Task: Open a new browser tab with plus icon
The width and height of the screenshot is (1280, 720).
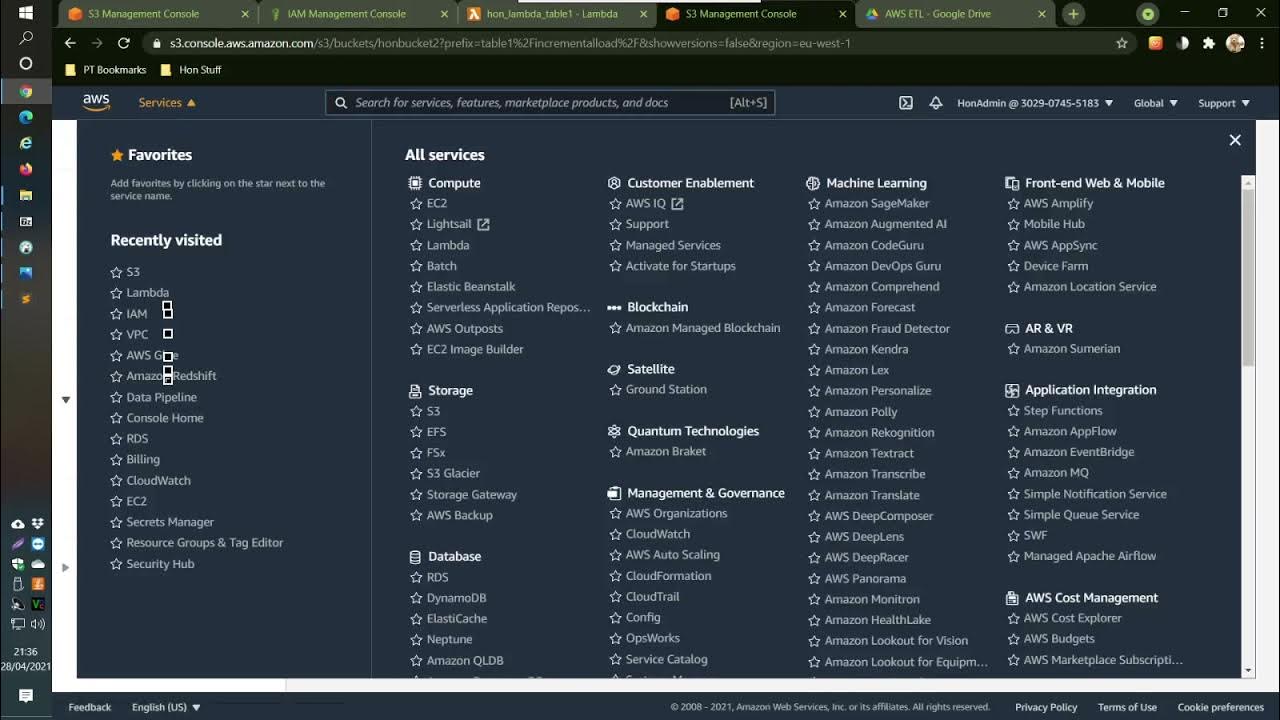Action: tap(1073, 14)
